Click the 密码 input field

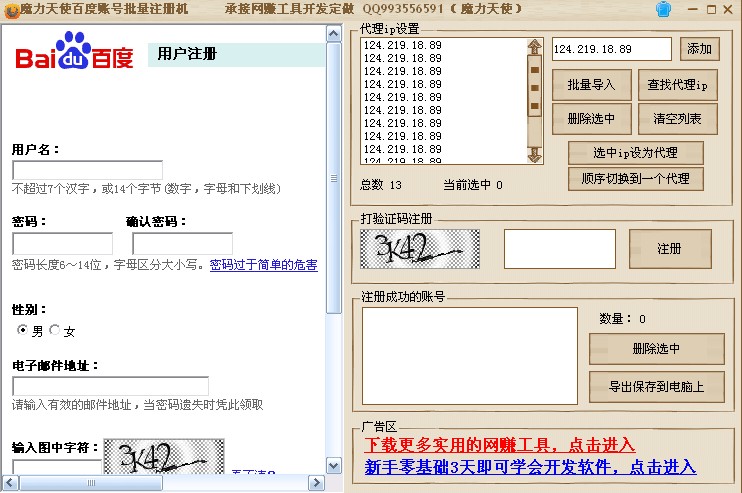point(62,243)
